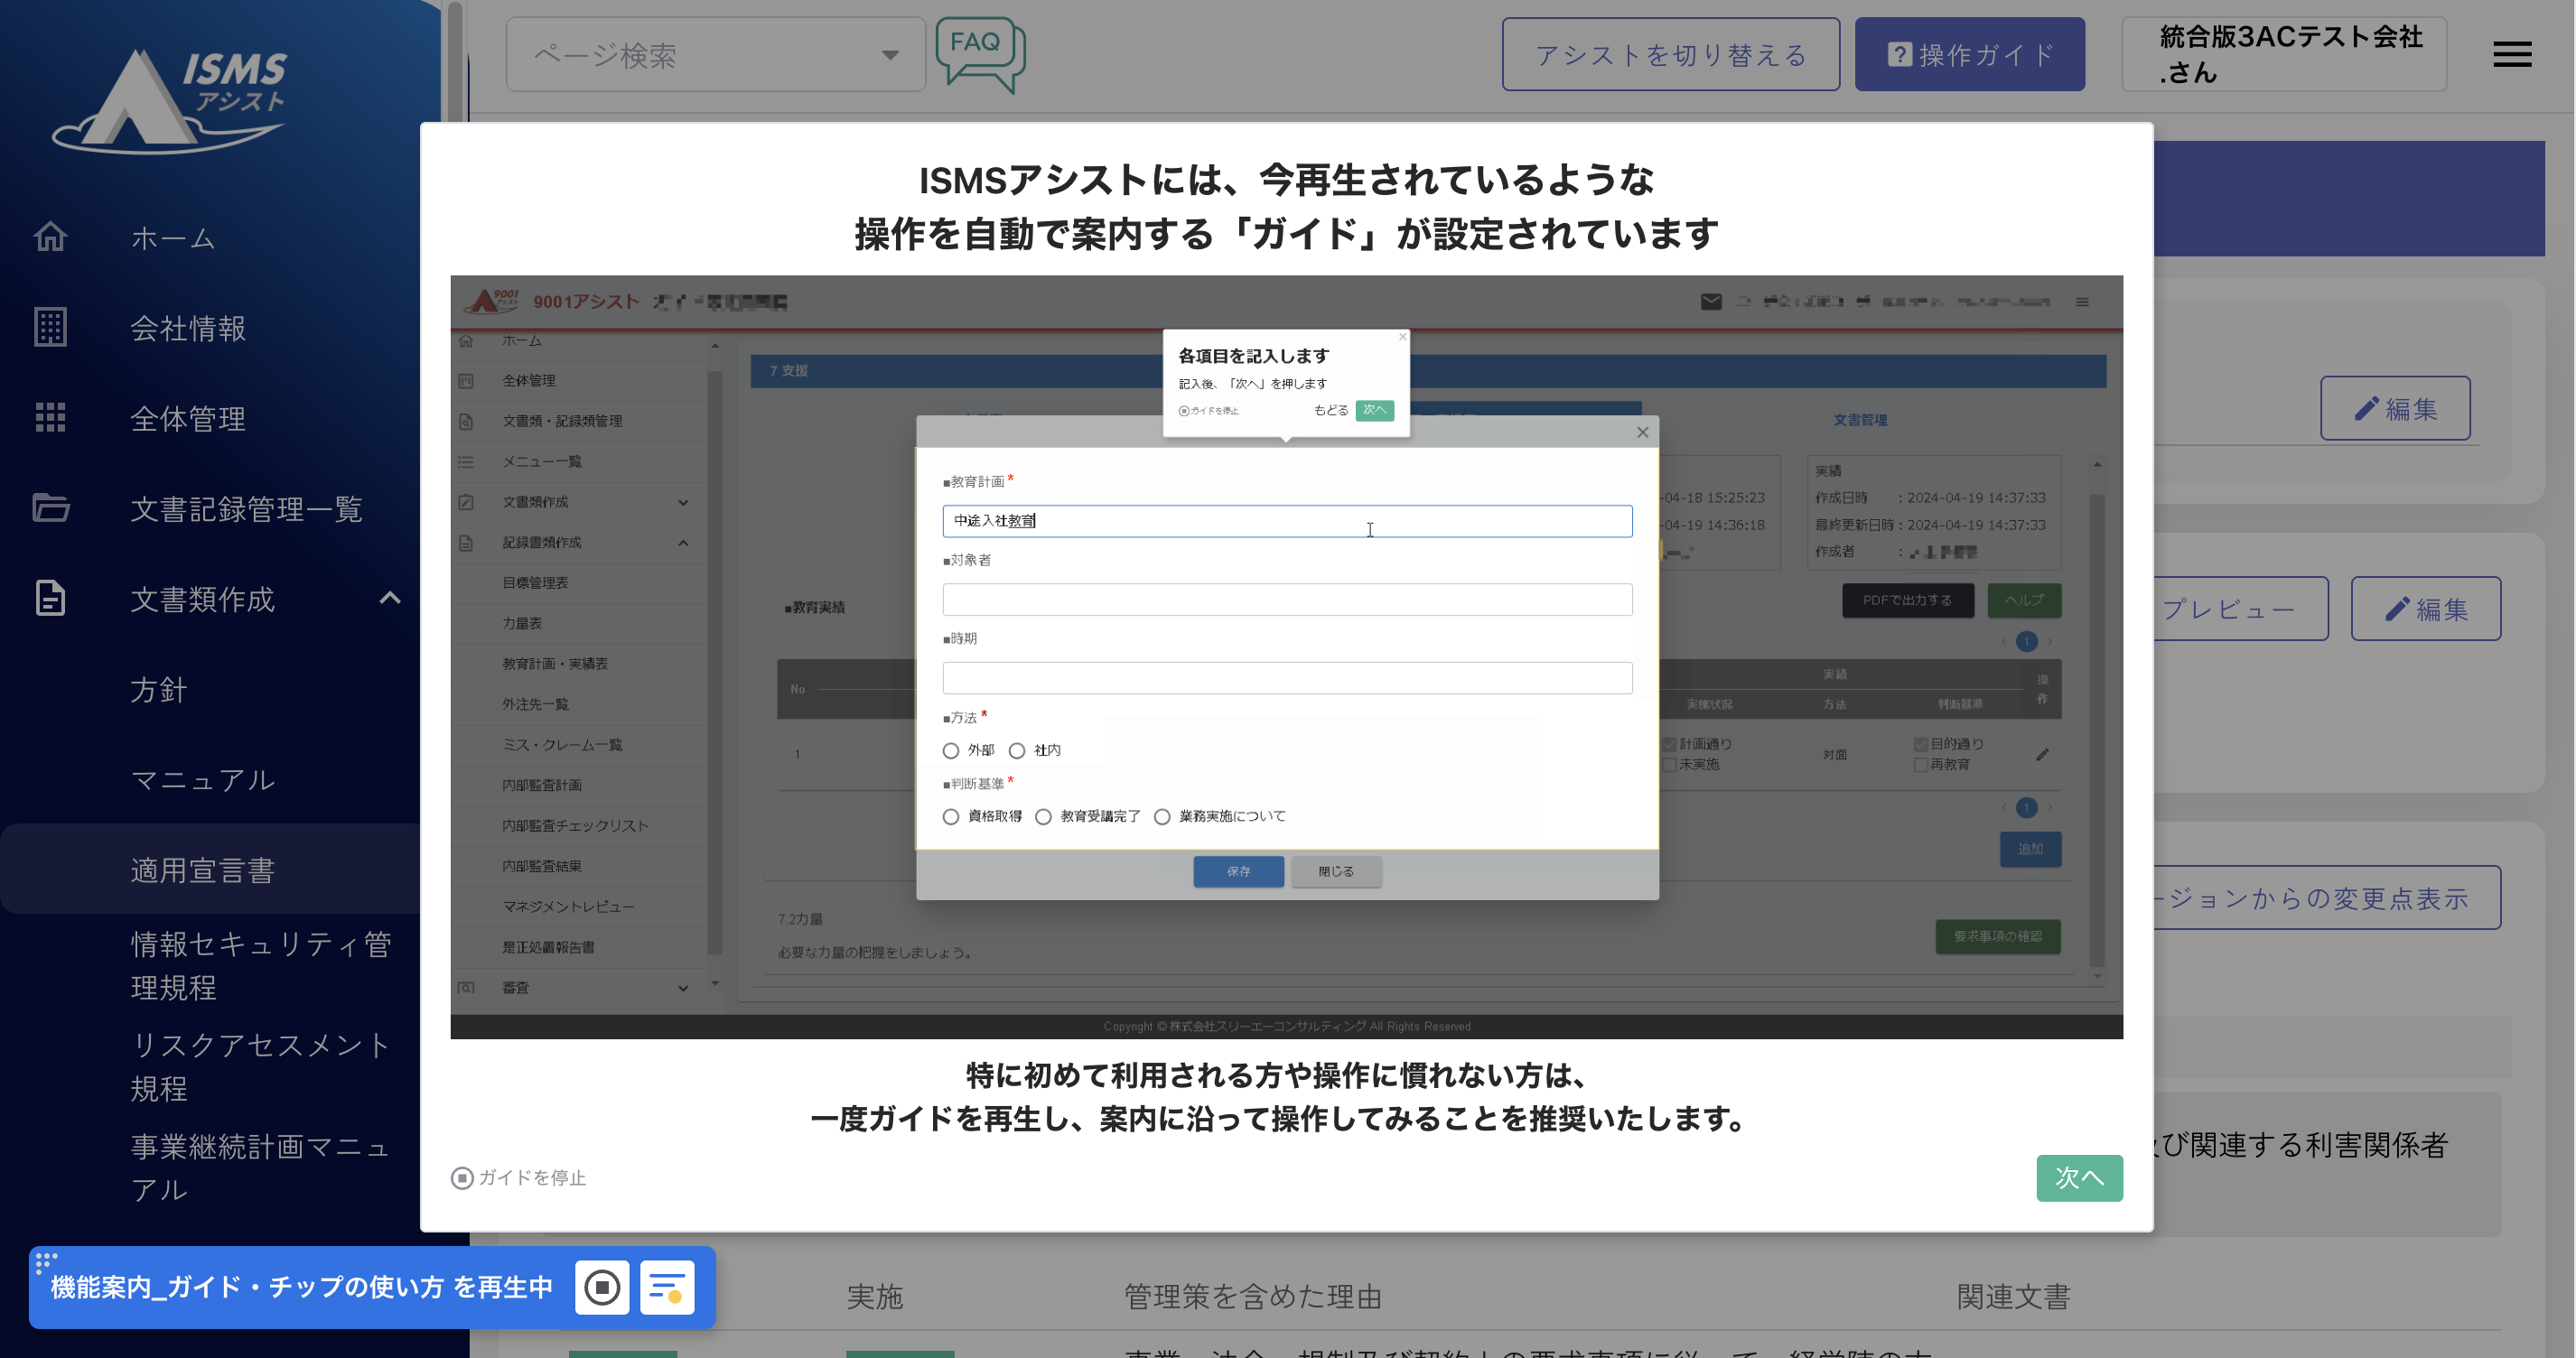The width and height of the screenshot is (2576, 1358).
Task: Click the guide tutorial screenshot image
Action: pyautogui.click(x=1286, y=656)
